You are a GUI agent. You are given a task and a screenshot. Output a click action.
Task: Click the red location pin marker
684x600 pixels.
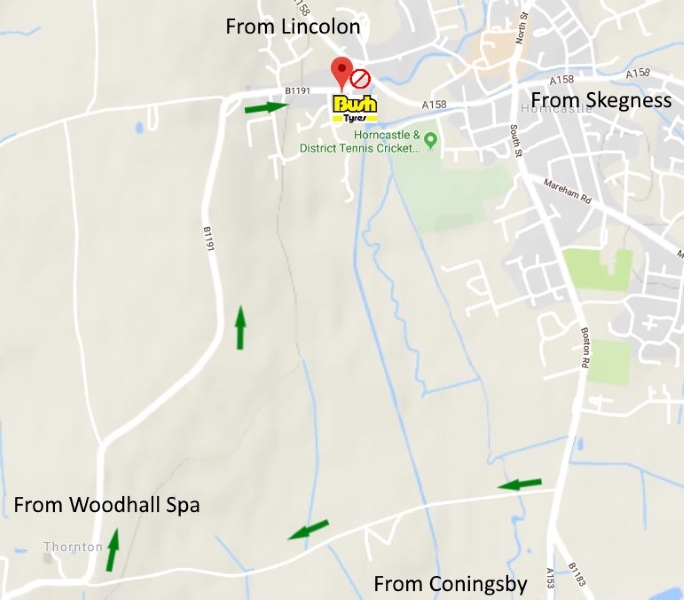[x=342, y=74]
